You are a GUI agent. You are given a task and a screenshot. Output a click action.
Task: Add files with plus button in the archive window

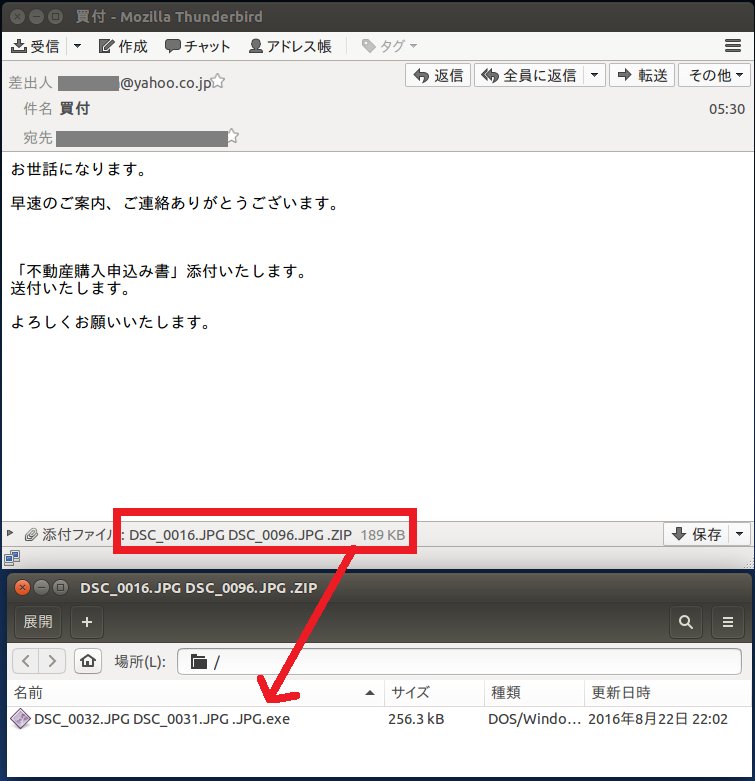point(87,622)
